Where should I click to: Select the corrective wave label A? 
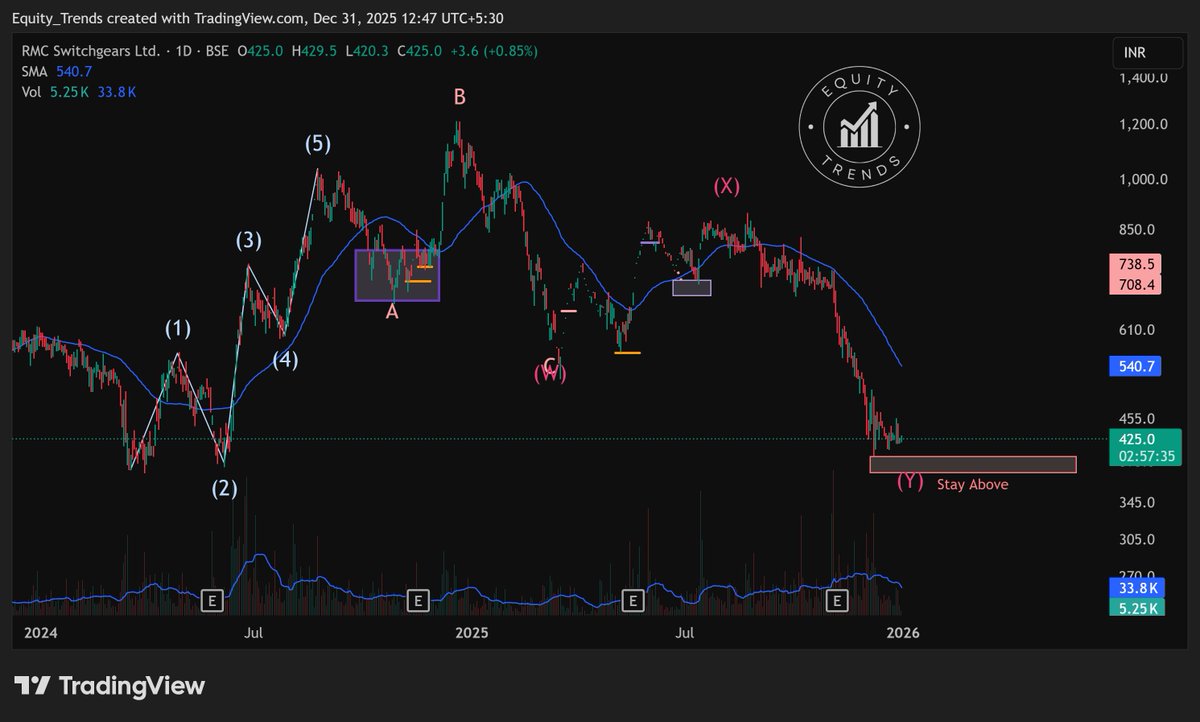click(392, 312)
